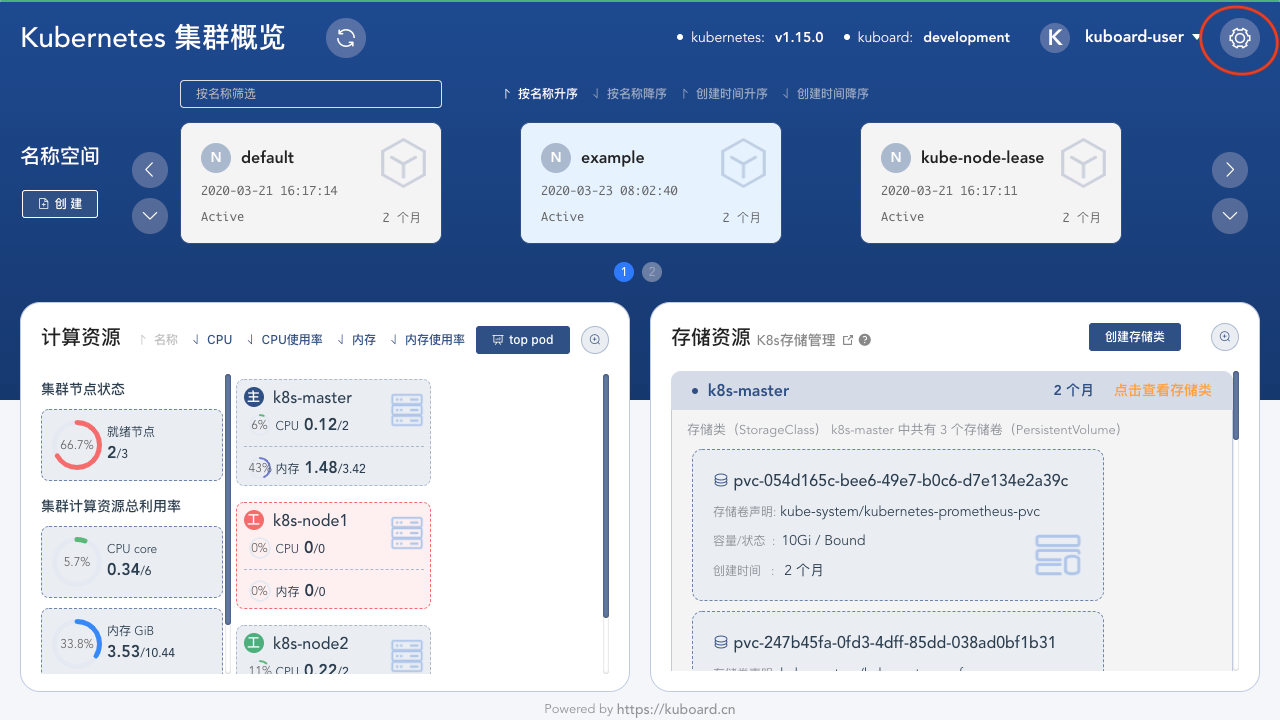Click the database icon beside pvc-054d165c
Screen dimensions: 1280x720
(720, 481)
